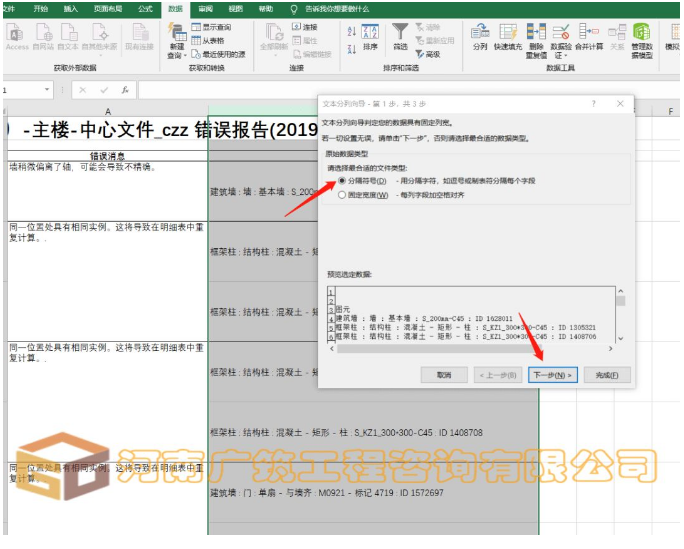Viewport: 684px width, 549px height.
Task: Switch to the 公式 ribbon tab
Action: click(x=145, y=8)
